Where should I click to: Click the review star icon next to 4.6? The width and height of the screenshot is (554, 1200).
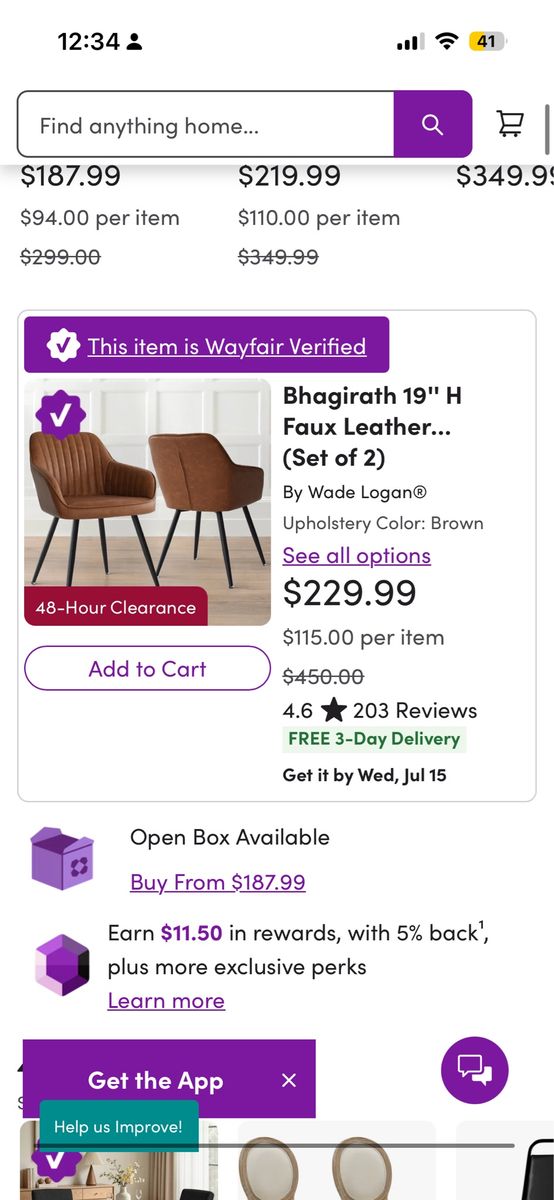333,711
